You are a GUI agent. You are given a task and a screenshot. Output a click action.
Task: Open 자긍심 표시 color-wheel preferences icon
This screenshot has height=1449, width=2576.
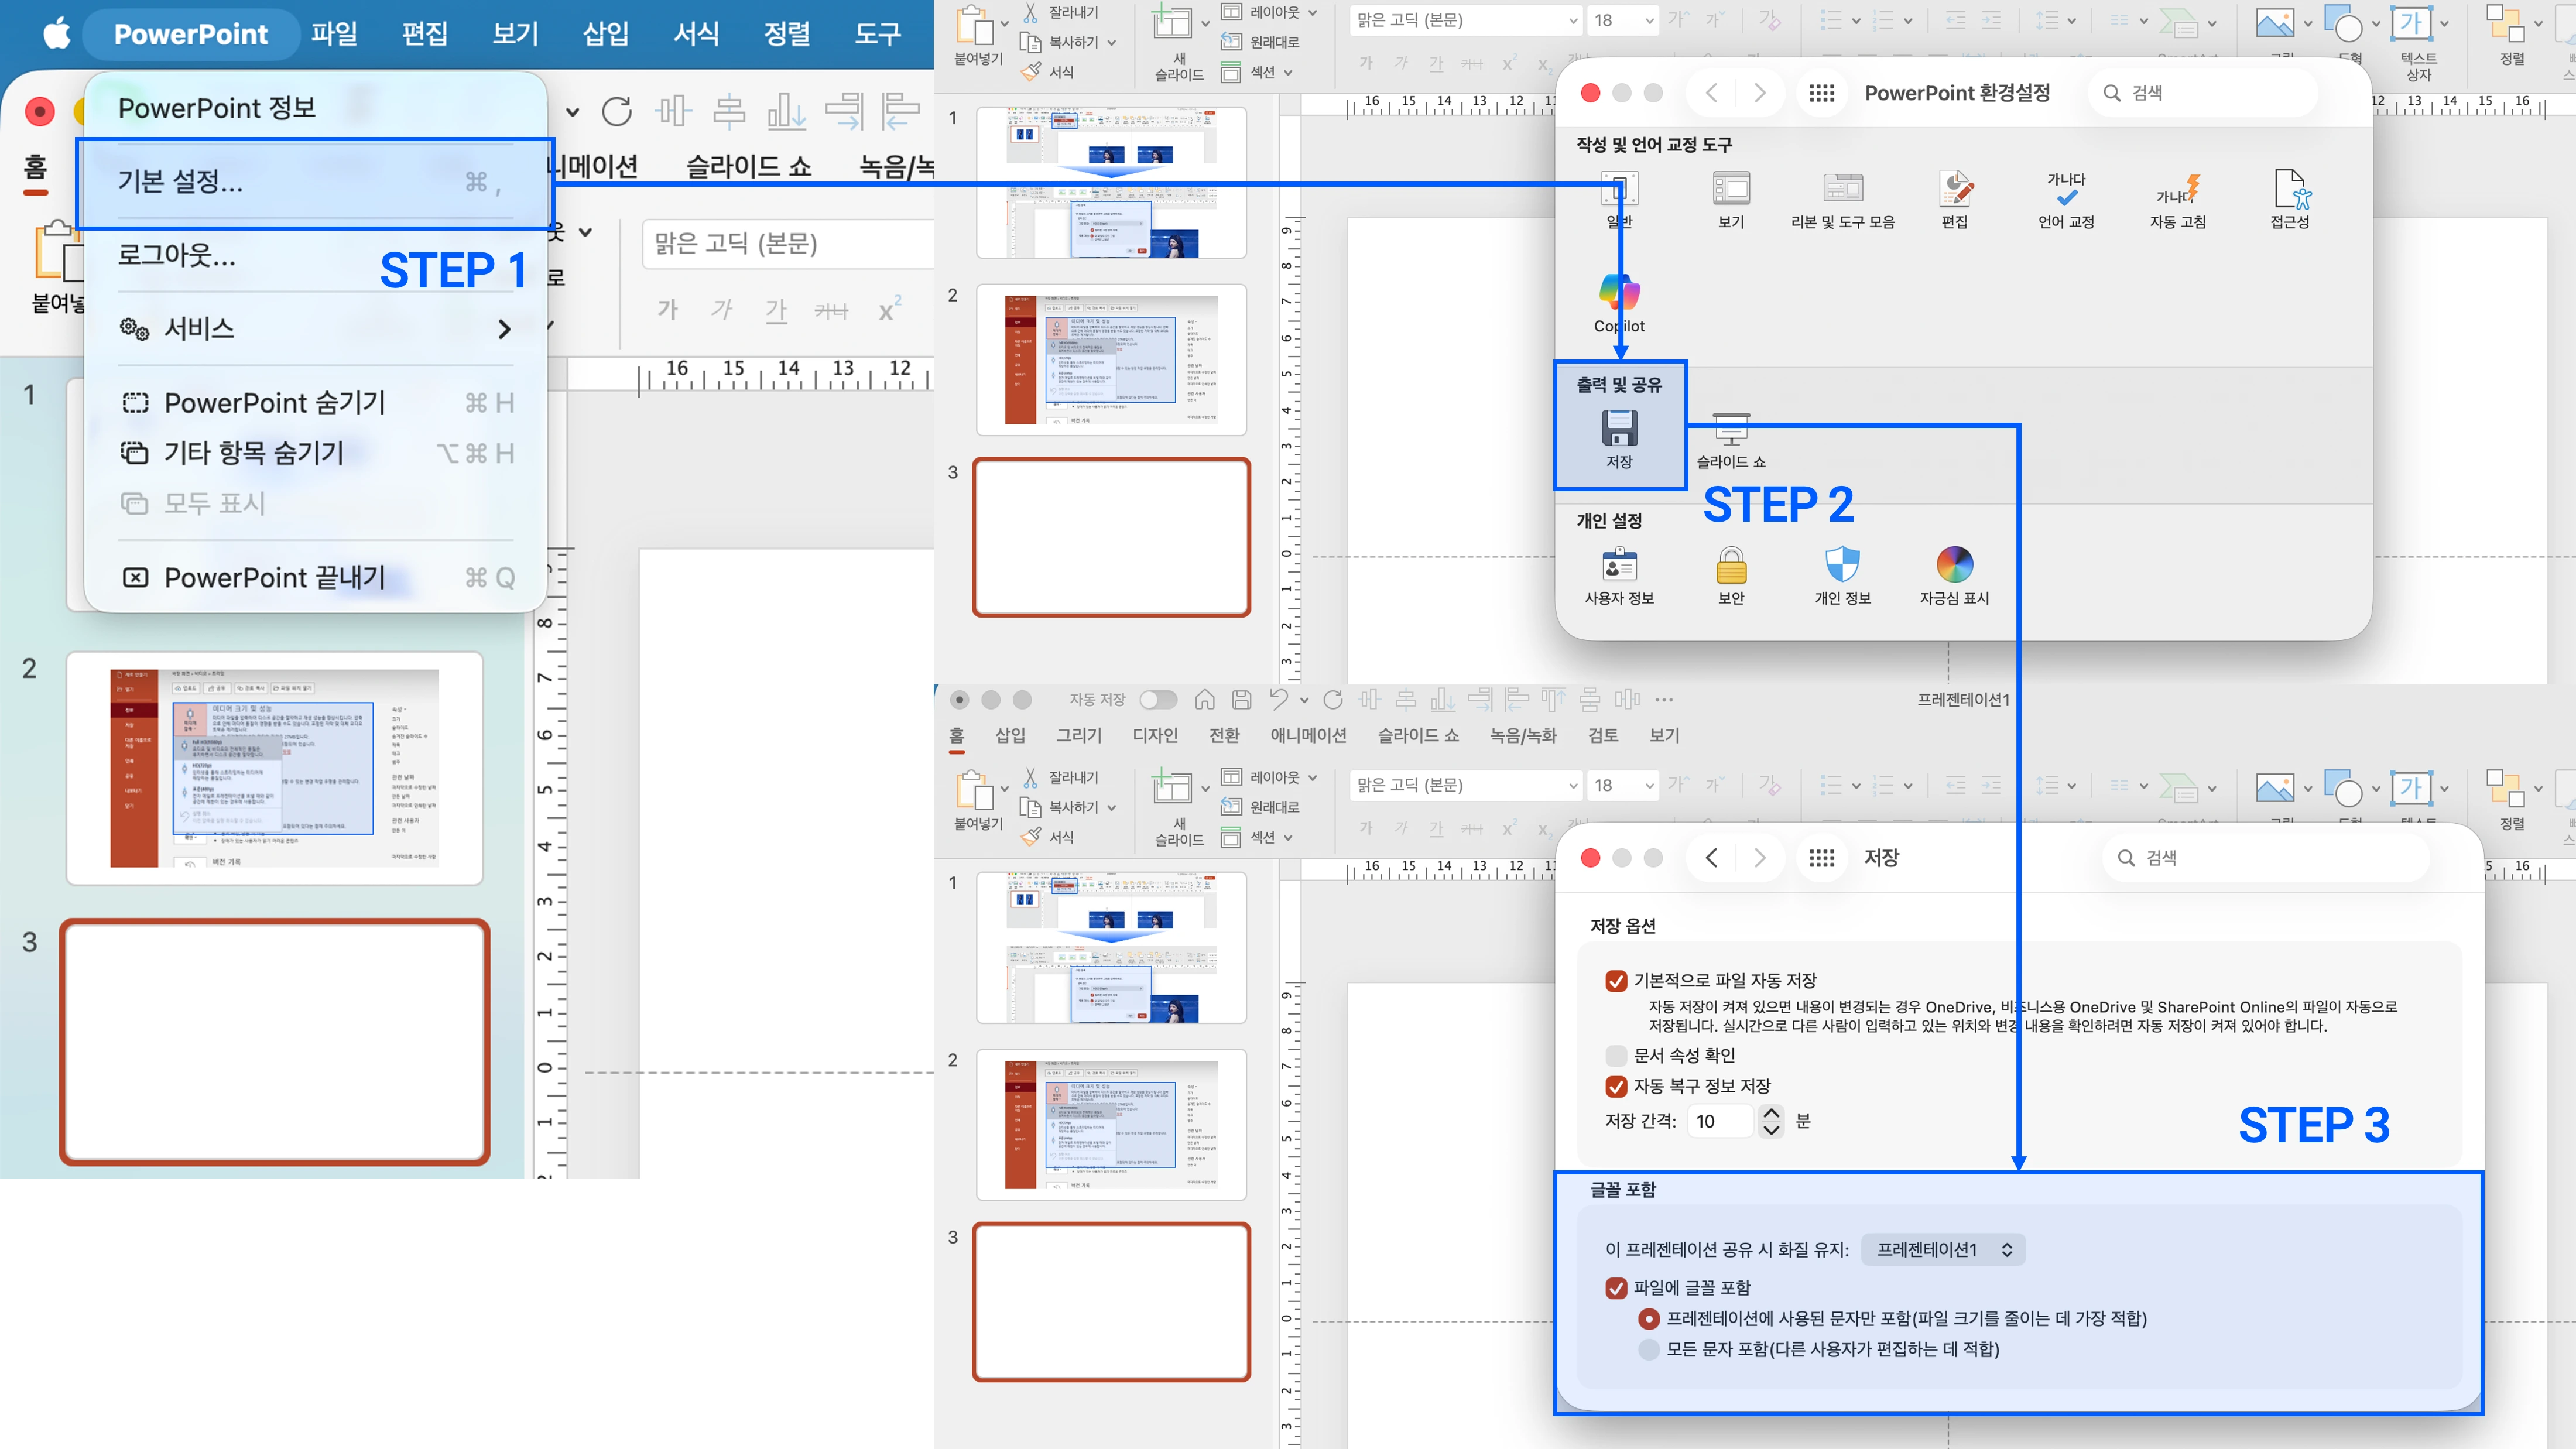pos(1954,565)
